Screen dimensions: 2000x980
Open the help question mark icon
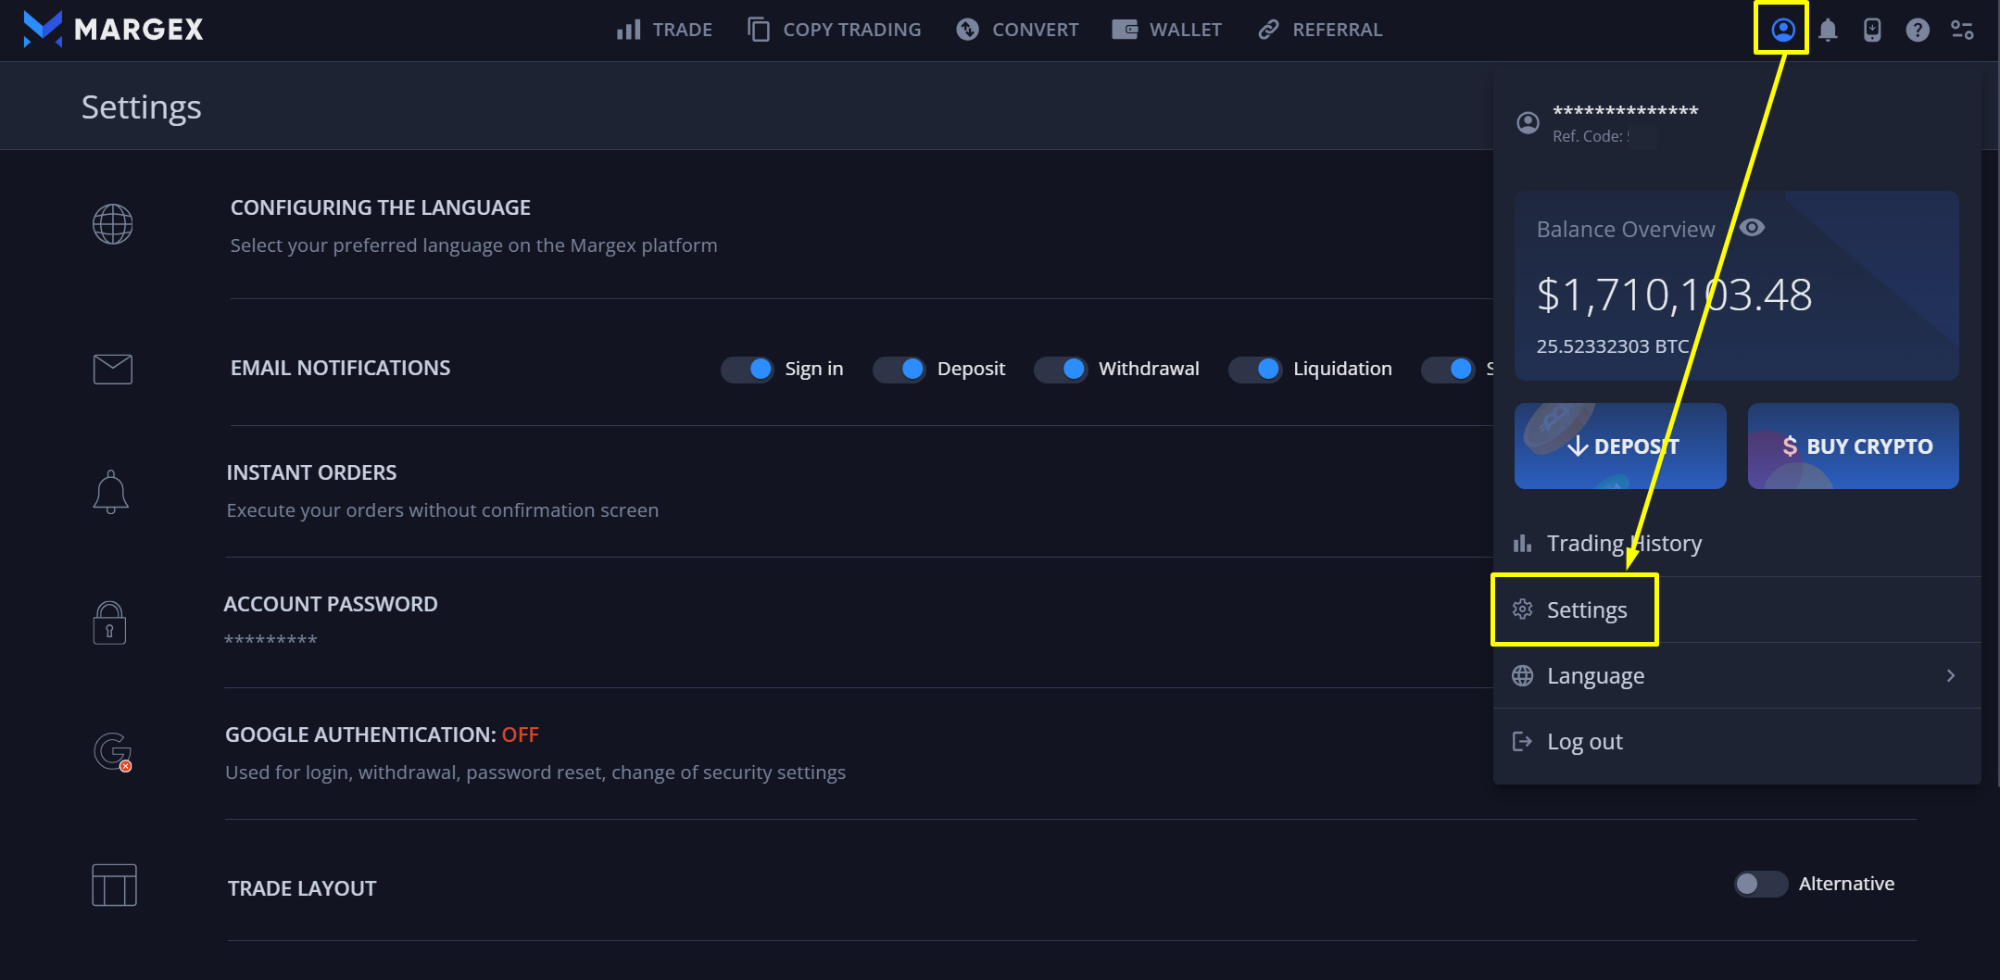click(x=1917, y=30)
